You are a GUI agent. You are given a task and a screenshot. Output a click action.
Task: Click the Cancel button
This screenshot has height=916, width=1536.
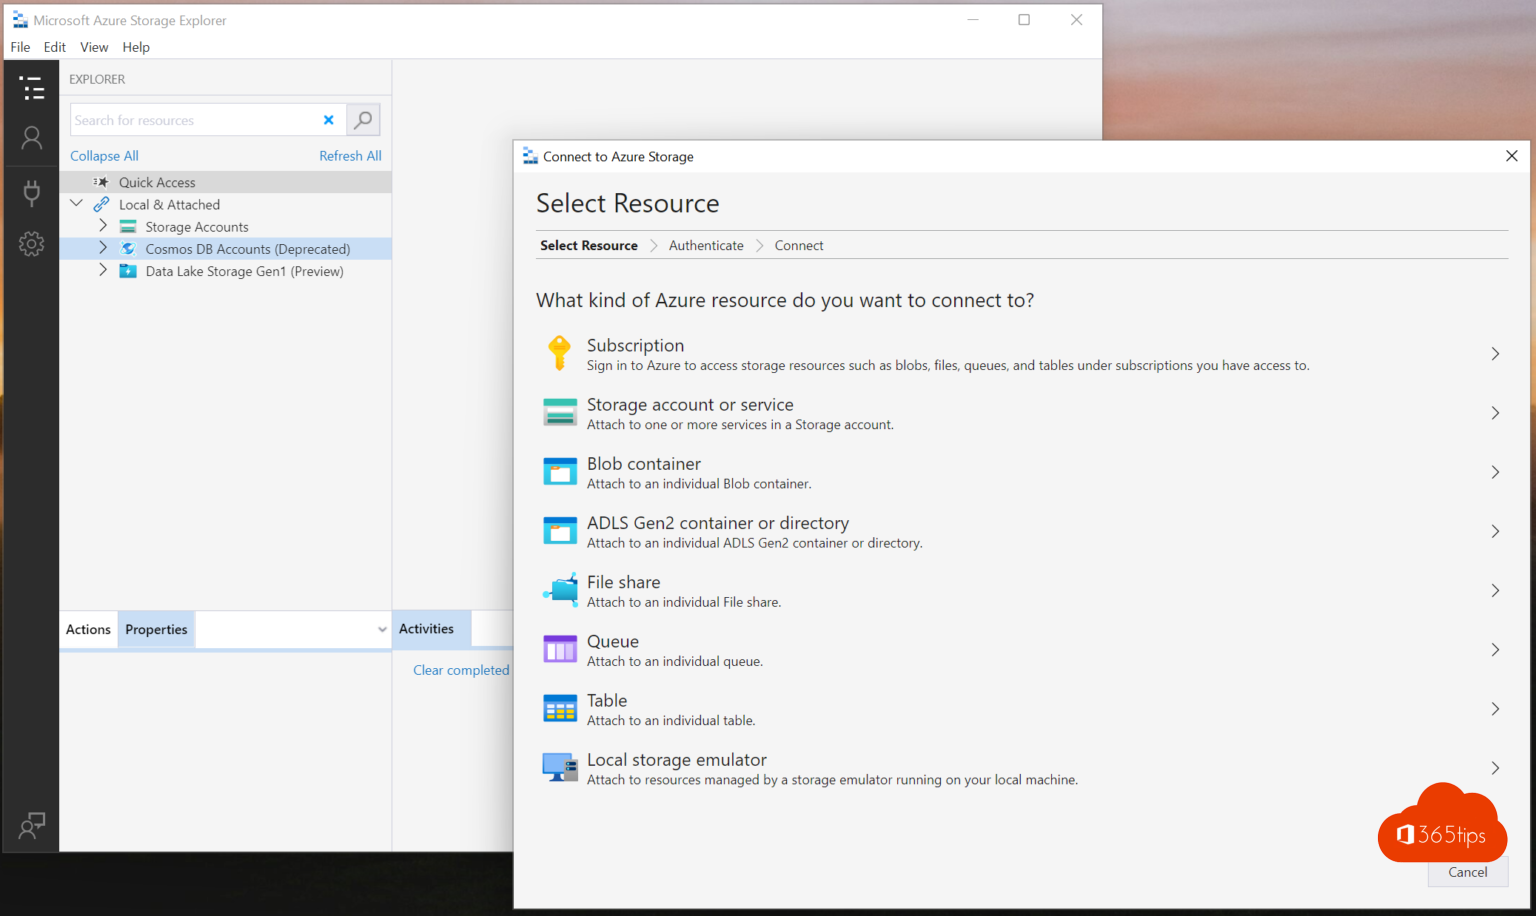1467,872
